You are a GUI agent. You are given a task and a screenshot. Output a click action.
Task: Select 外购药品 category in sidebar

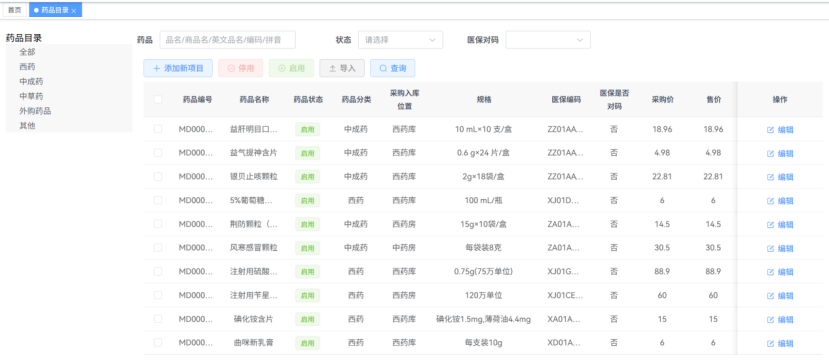35,112
